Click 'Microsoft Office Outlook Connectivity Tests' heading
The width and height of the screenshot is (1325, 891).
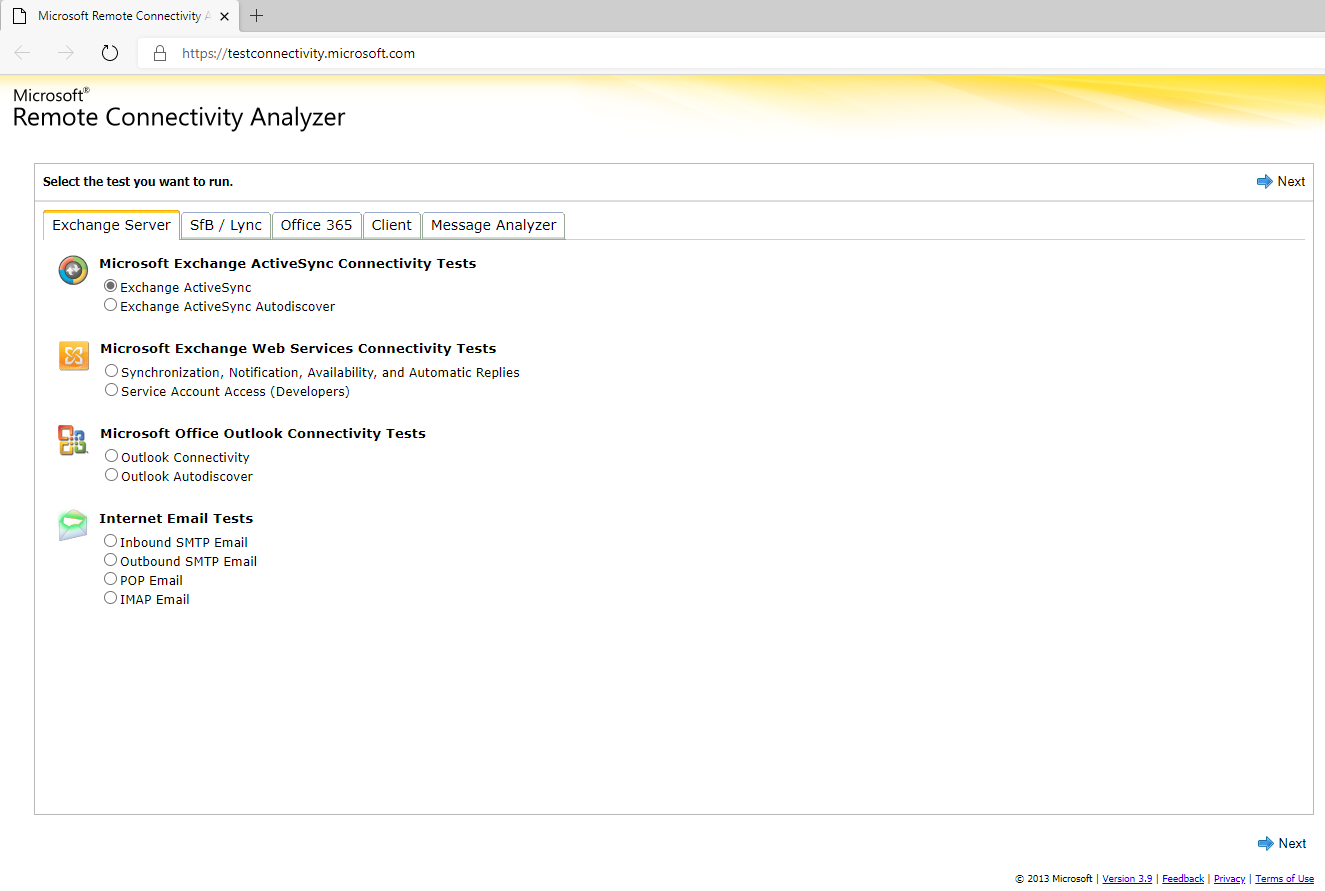click(x=263, y=434)
